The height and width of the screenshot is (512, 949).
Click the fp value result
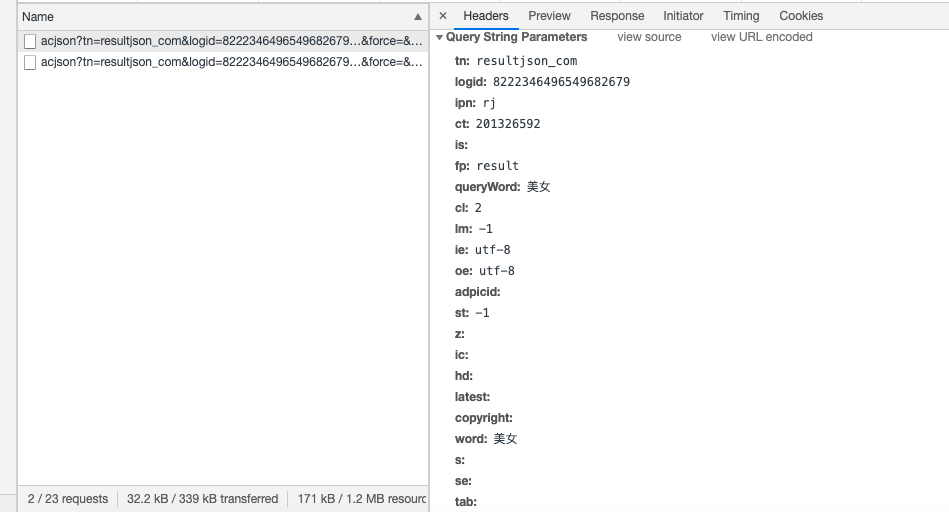click(497, 166)
